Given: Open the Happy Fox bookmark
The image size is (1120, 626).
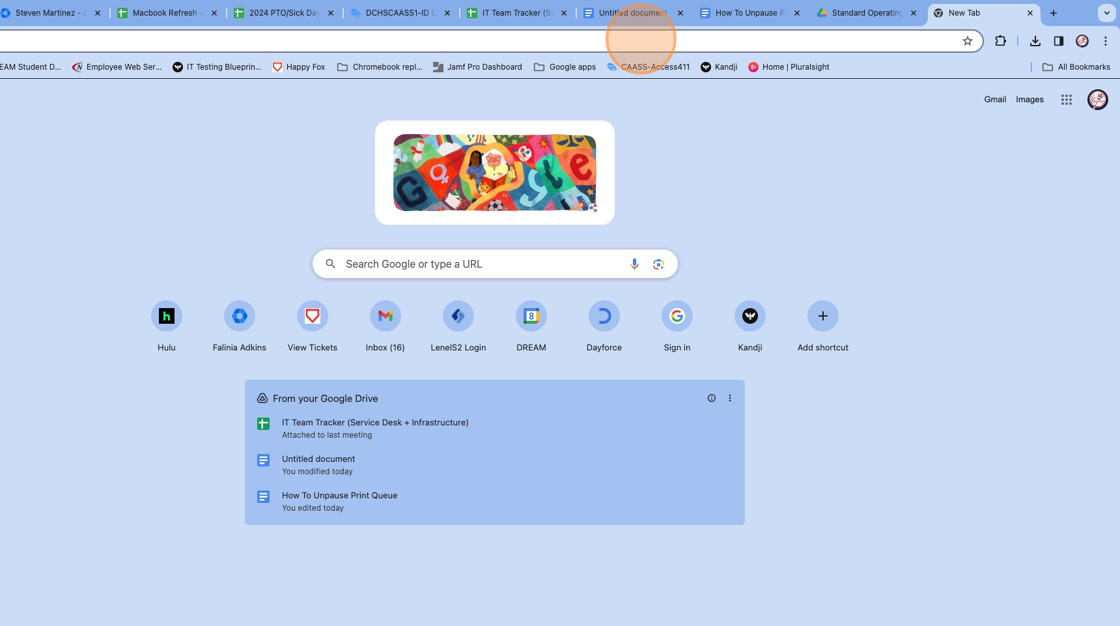Looking at the screenshot, I should pyautogui.click(x=299, y=66).
